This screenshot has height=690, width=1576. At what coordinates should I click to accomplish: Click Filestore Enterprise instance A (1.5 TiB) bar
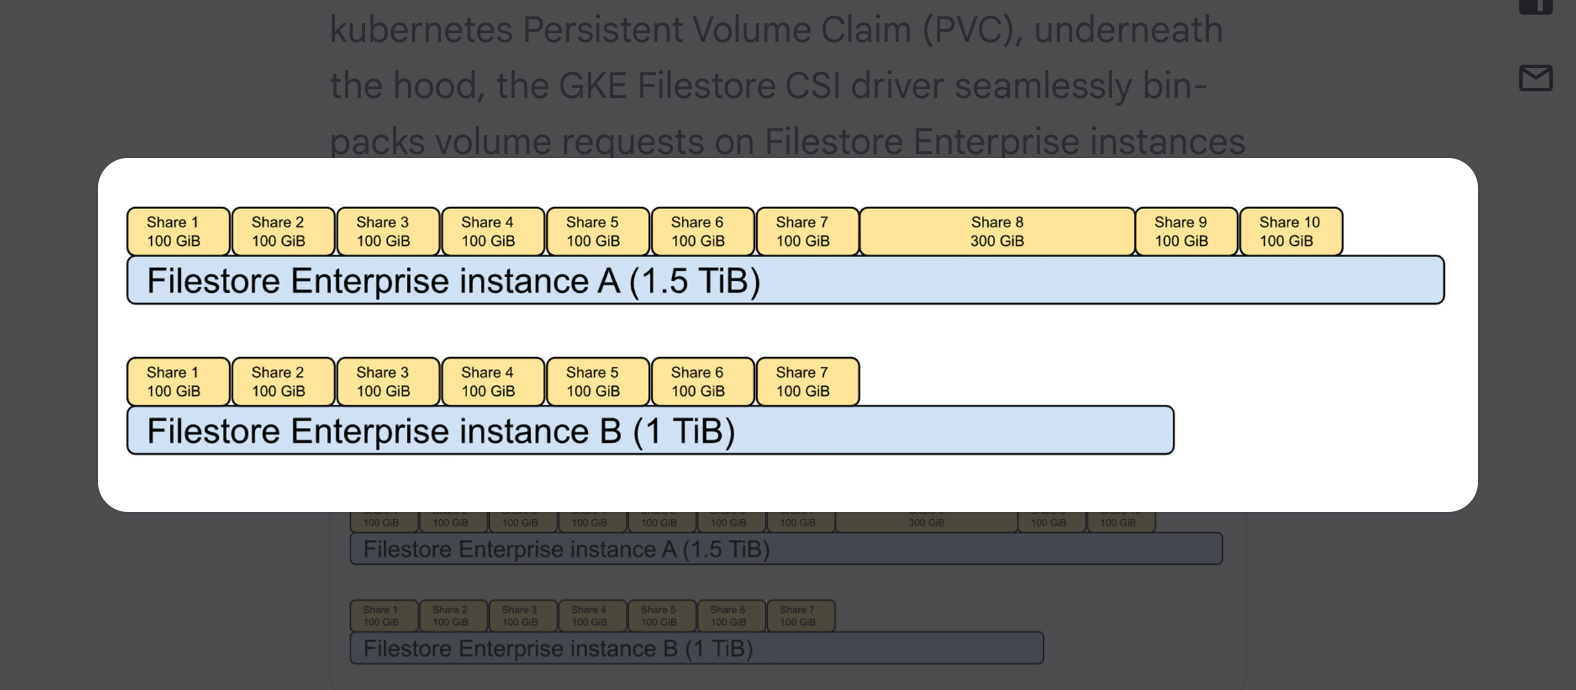click(x=785, y=281)
